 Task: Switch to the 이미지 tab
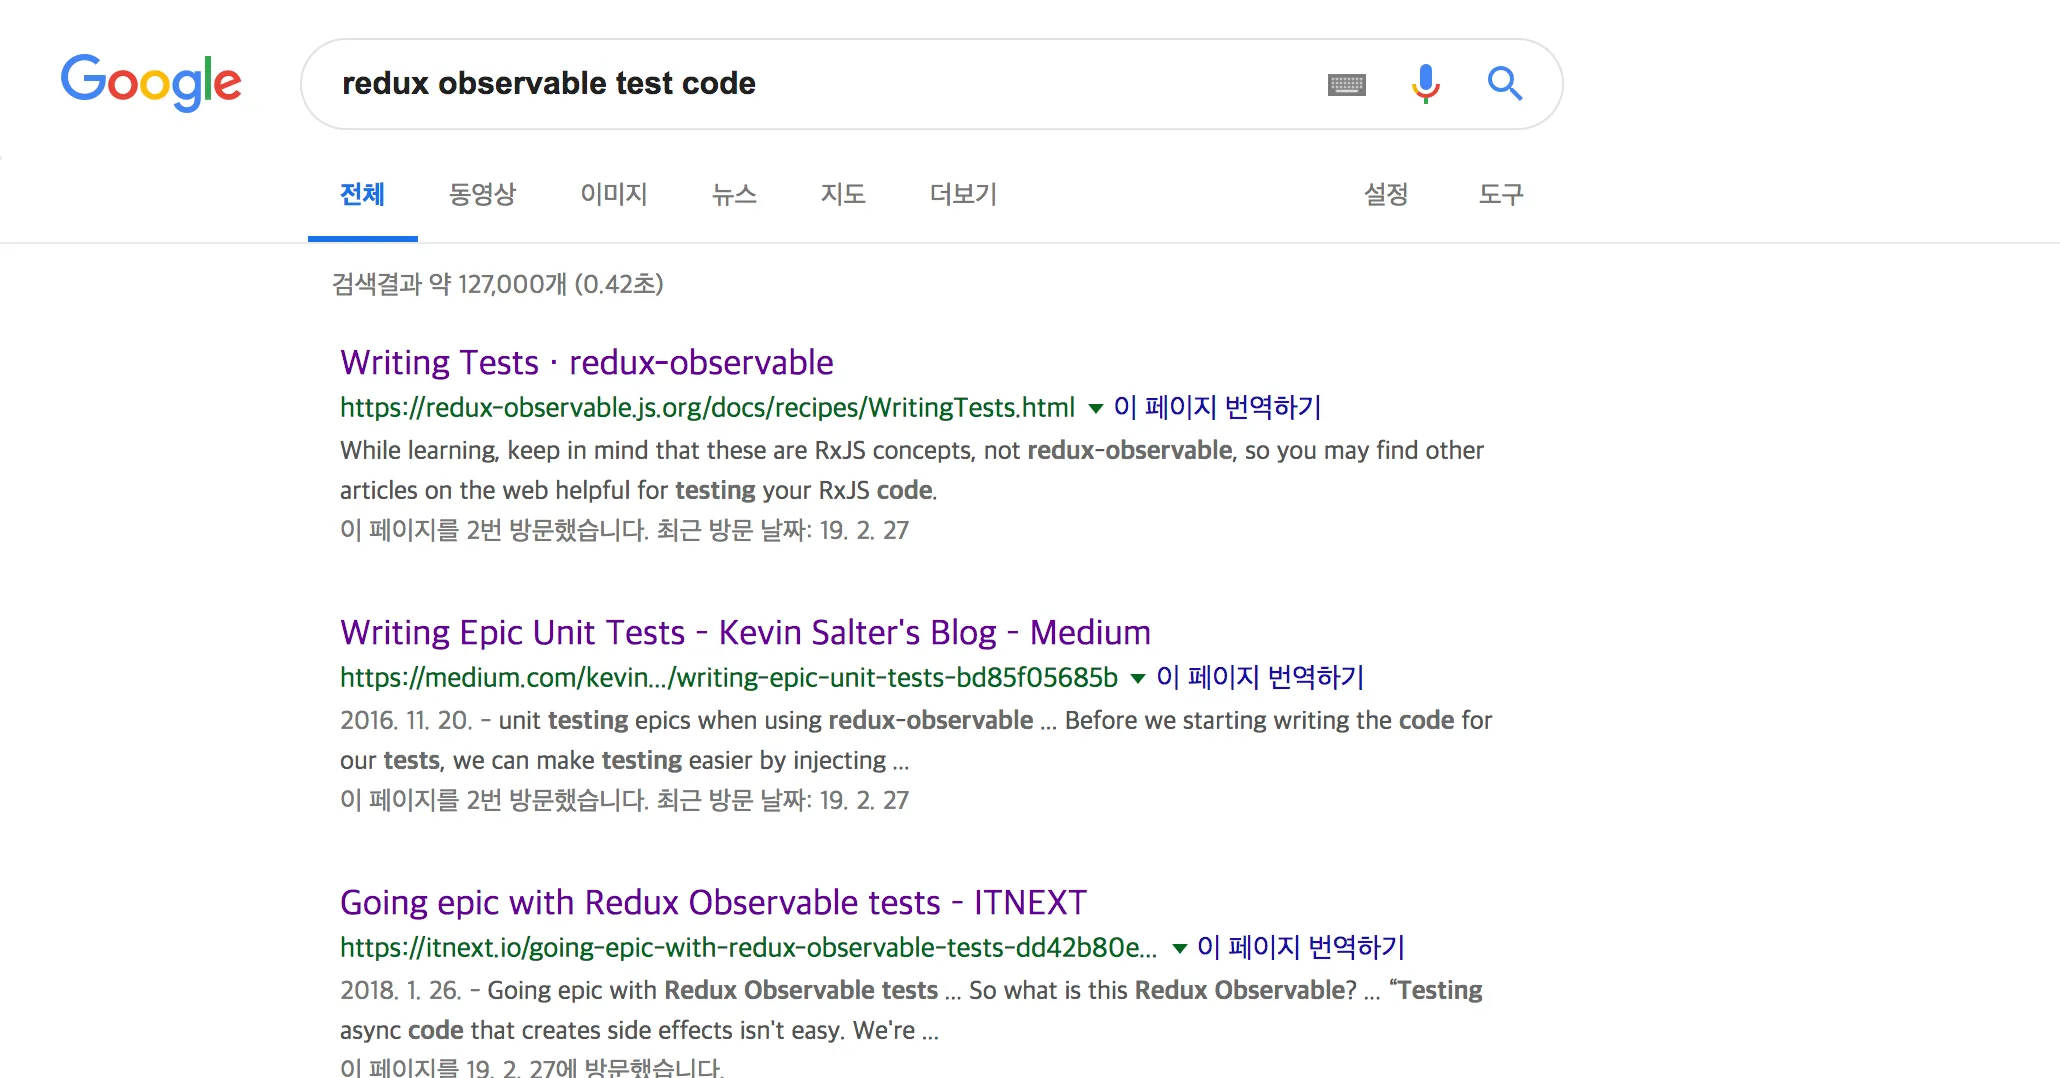tap(614, 194)
